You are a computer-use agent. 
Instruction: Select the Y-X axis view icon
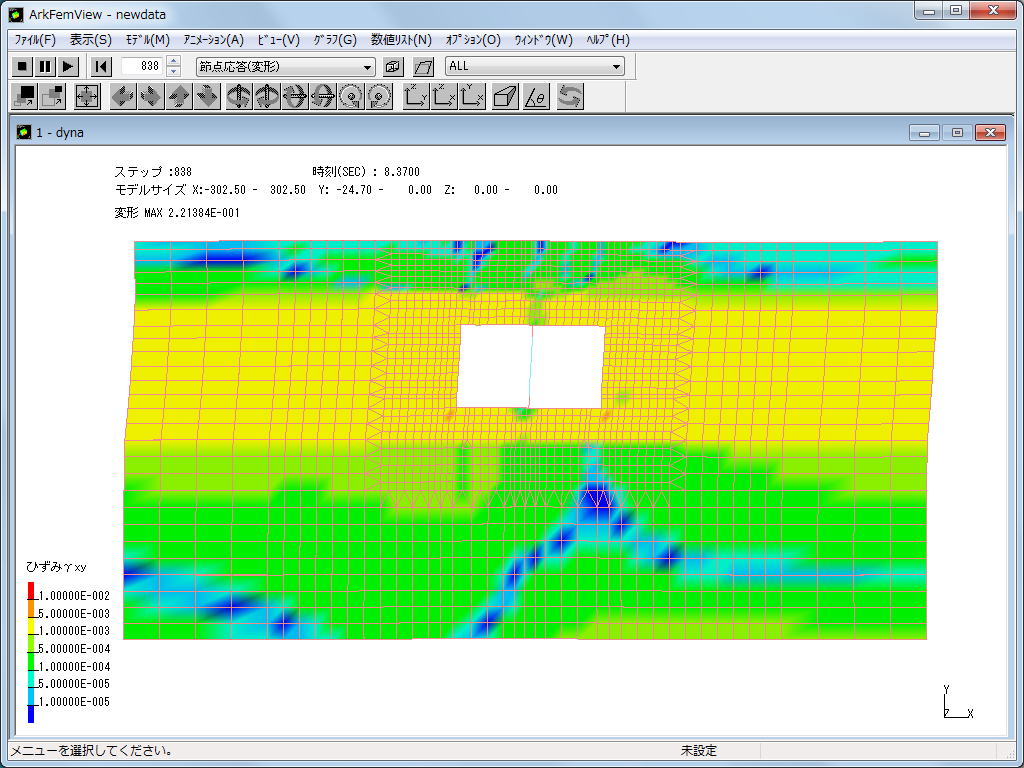click(473, 97)
